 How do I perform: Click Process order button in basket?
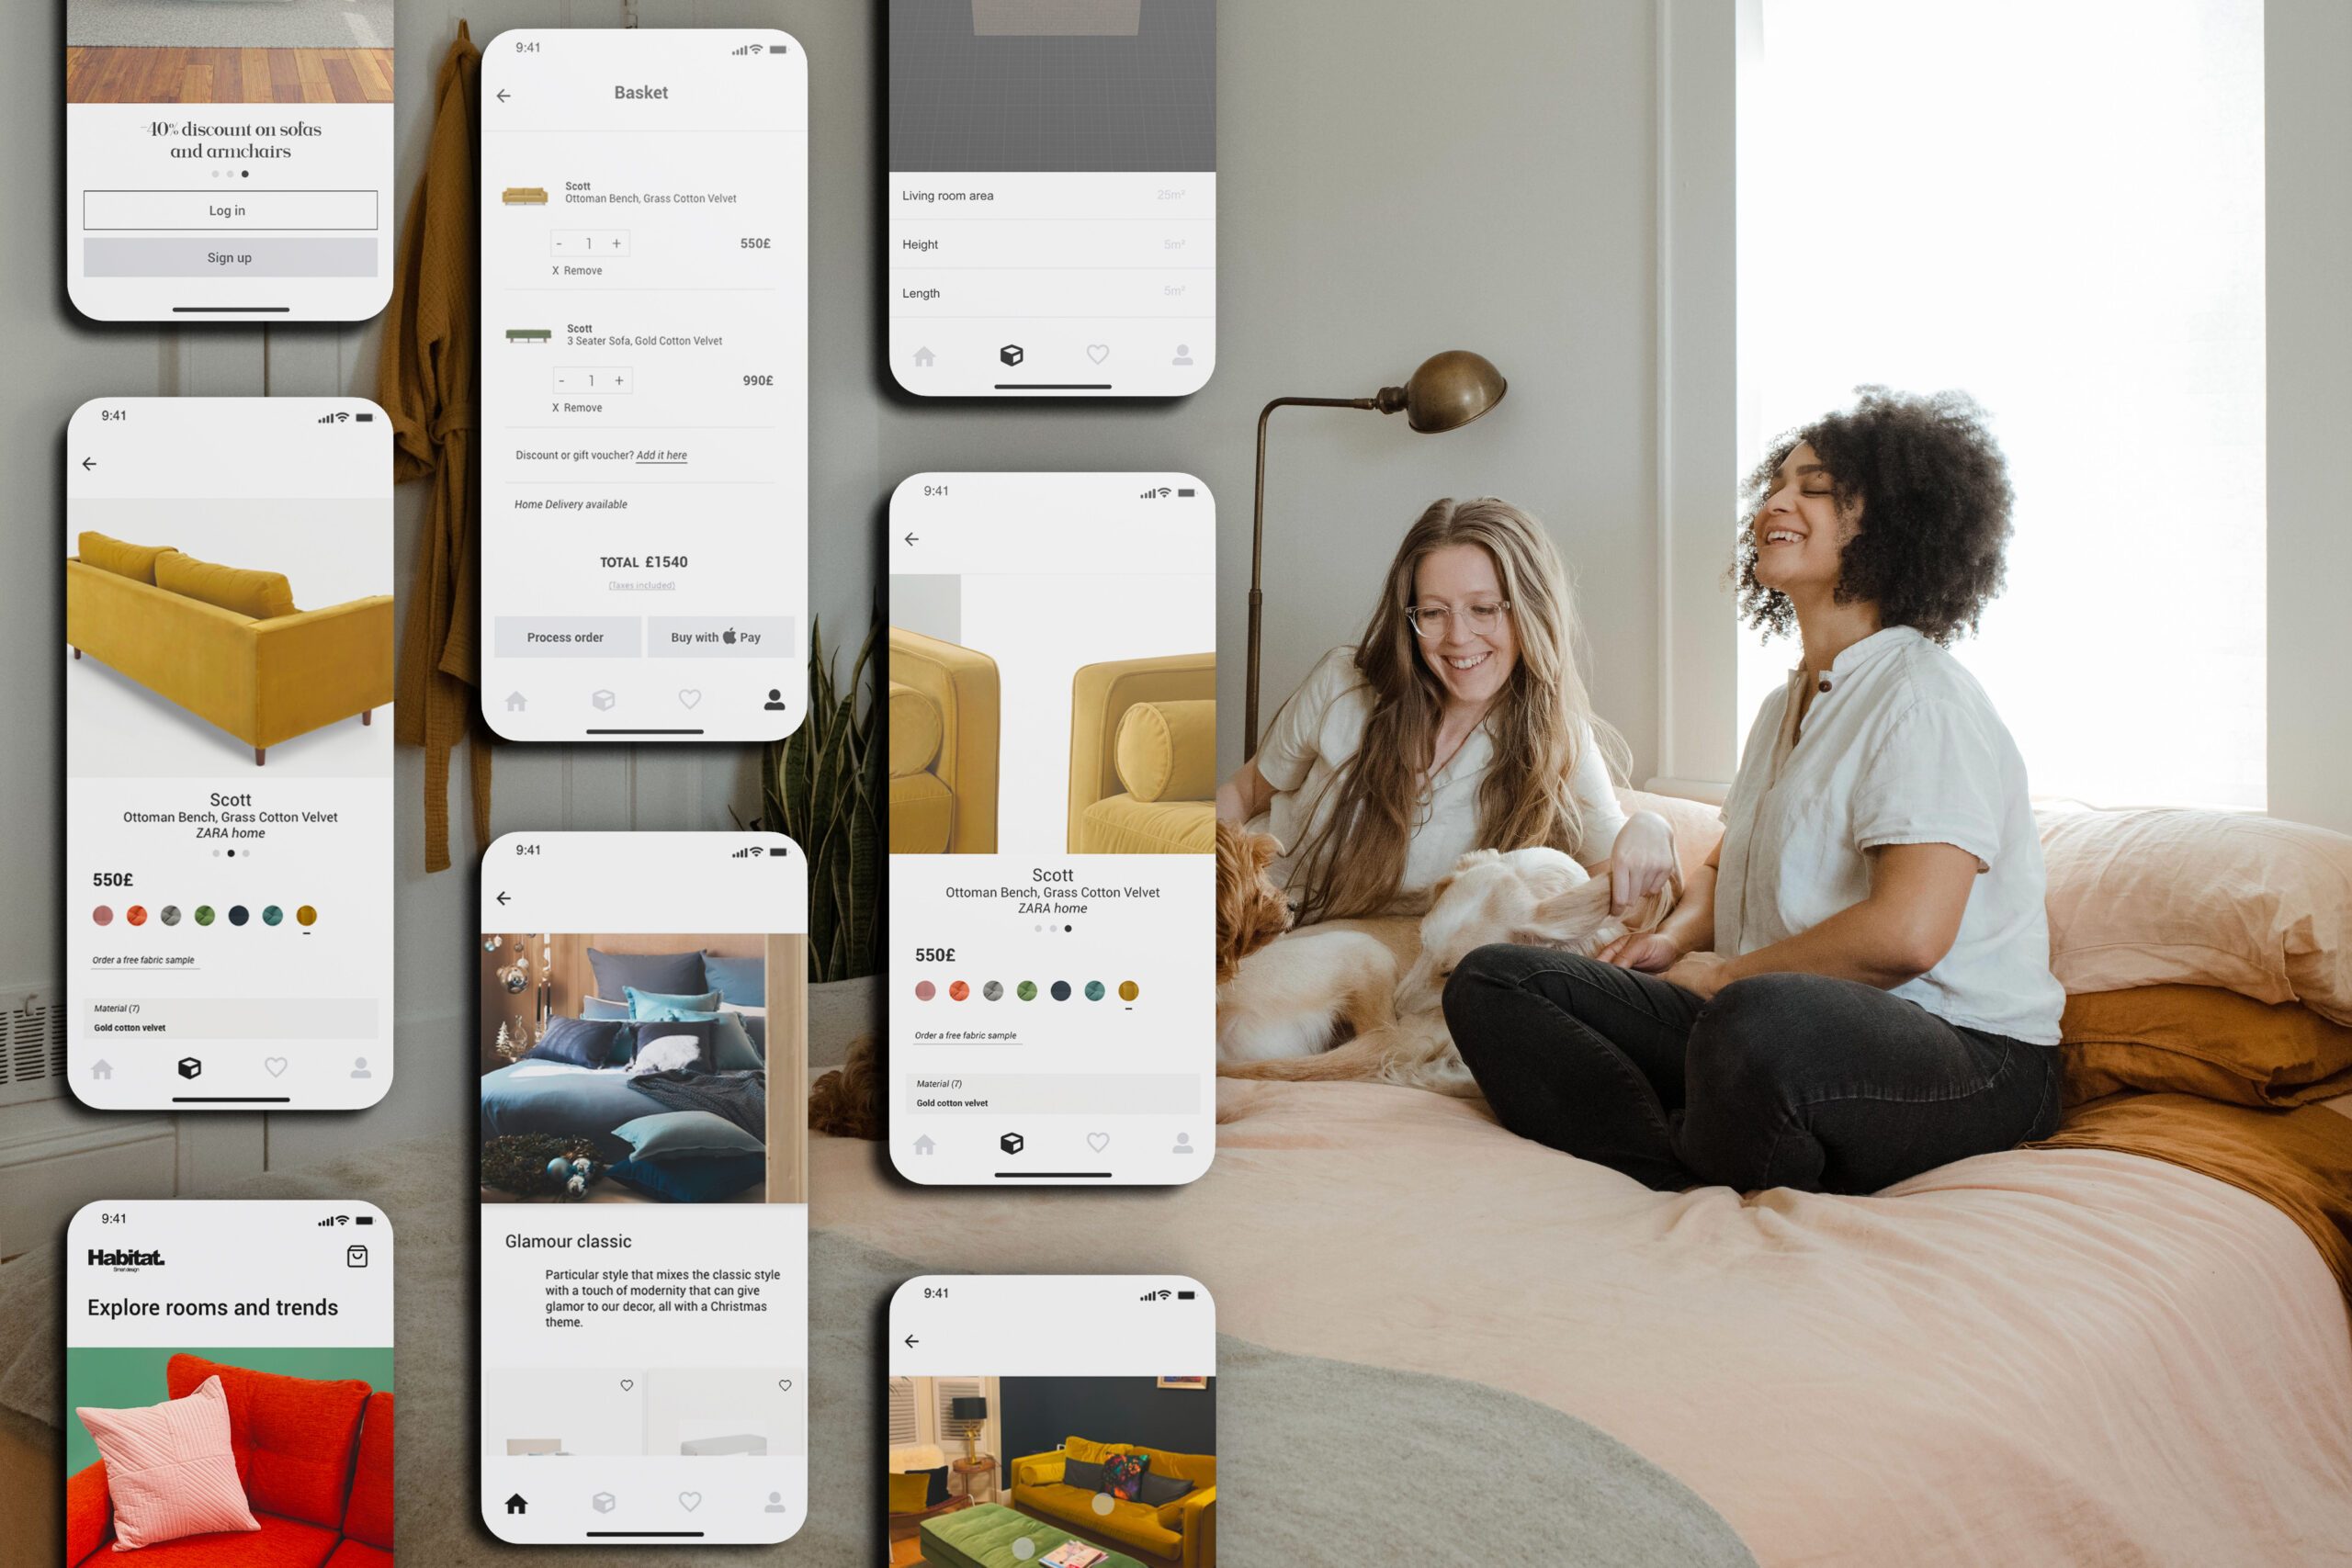[567, 637]
